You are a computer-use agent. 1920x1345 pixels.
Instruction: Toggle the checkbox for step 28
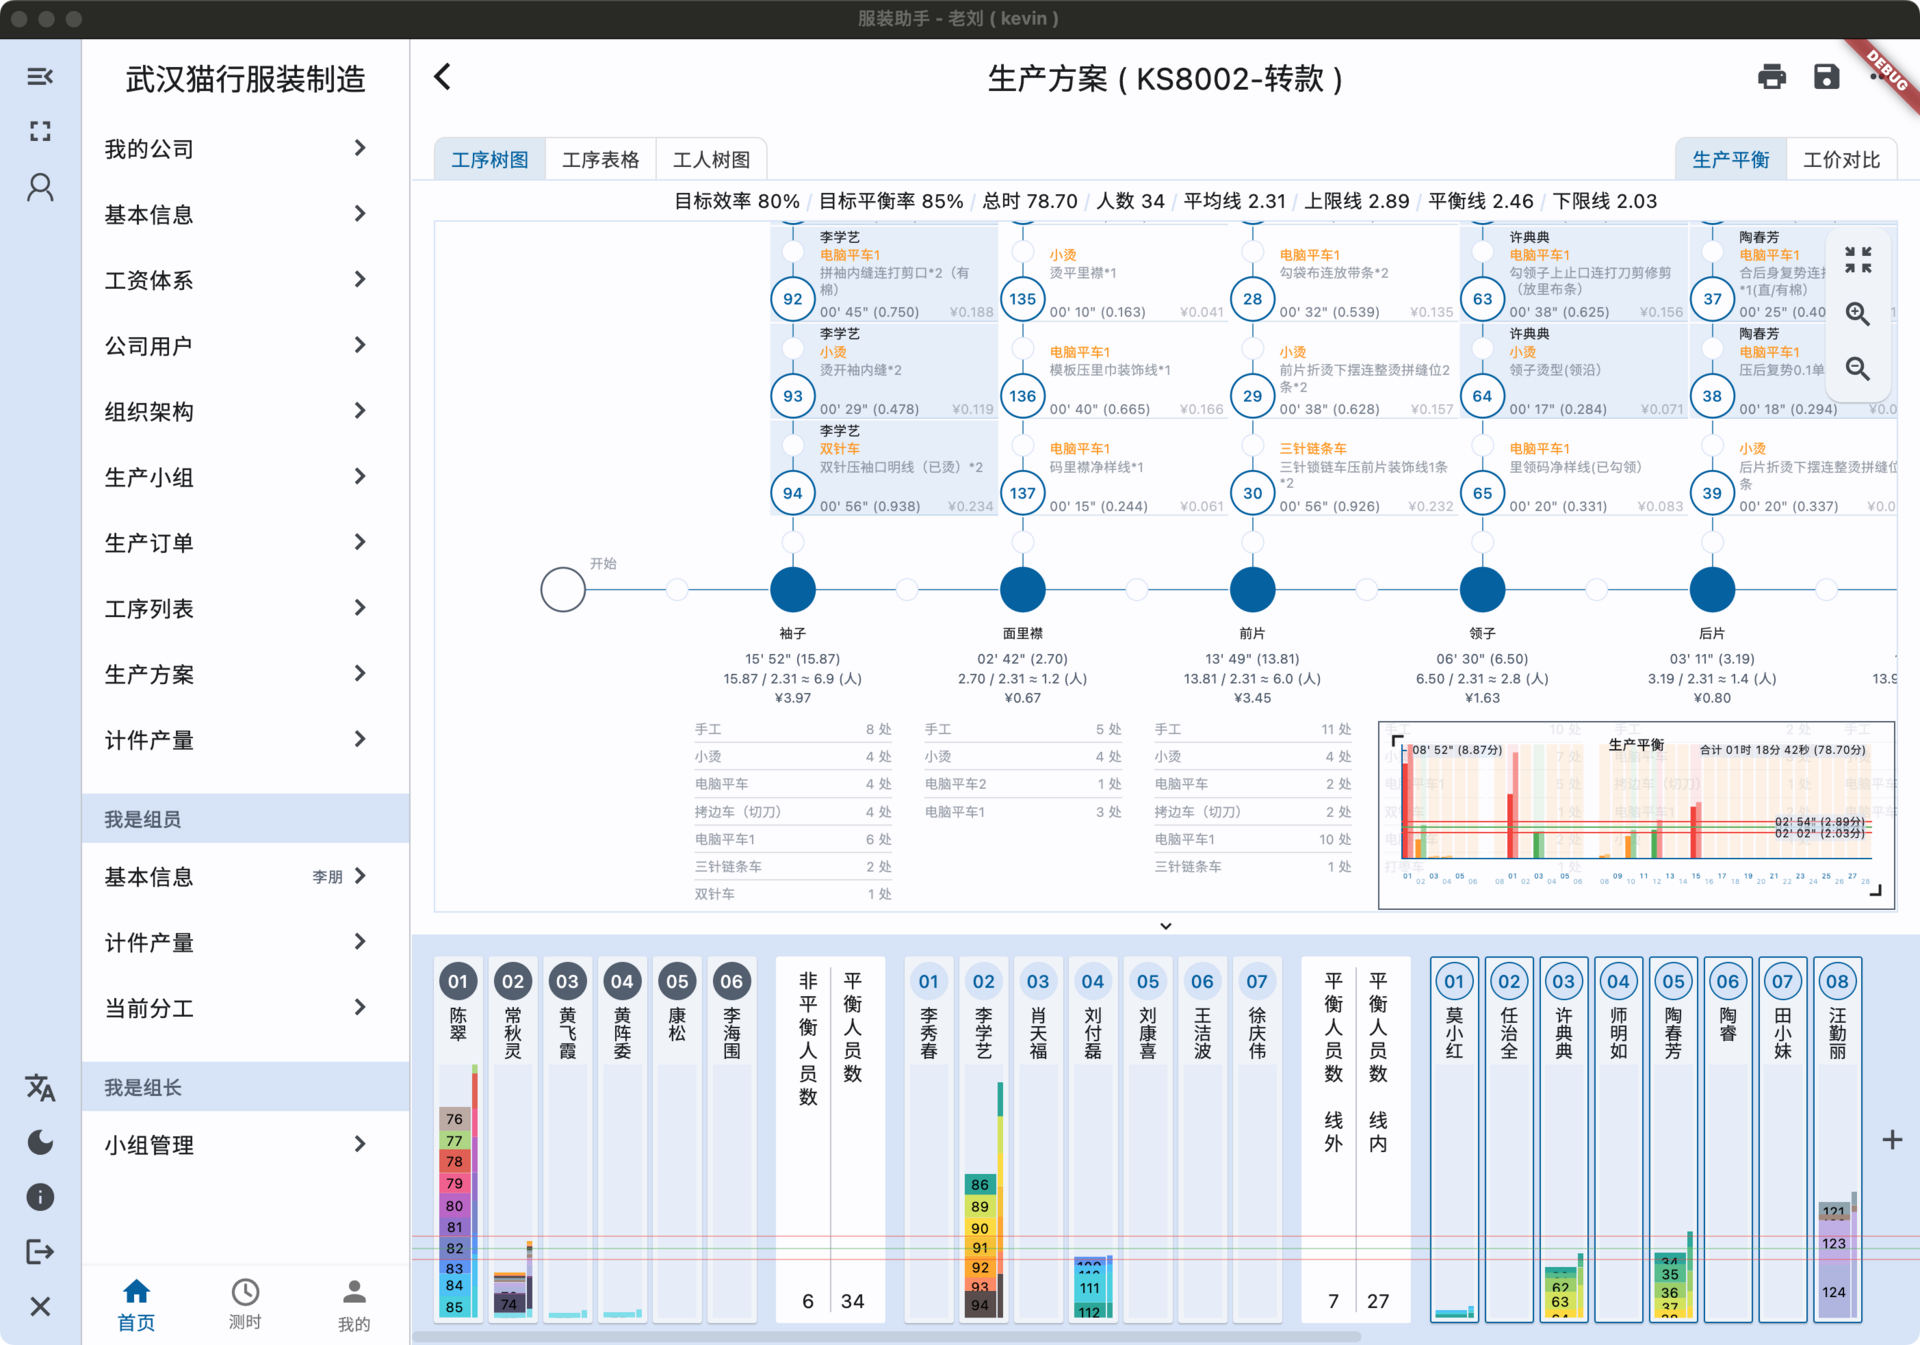pos(1253,251)
